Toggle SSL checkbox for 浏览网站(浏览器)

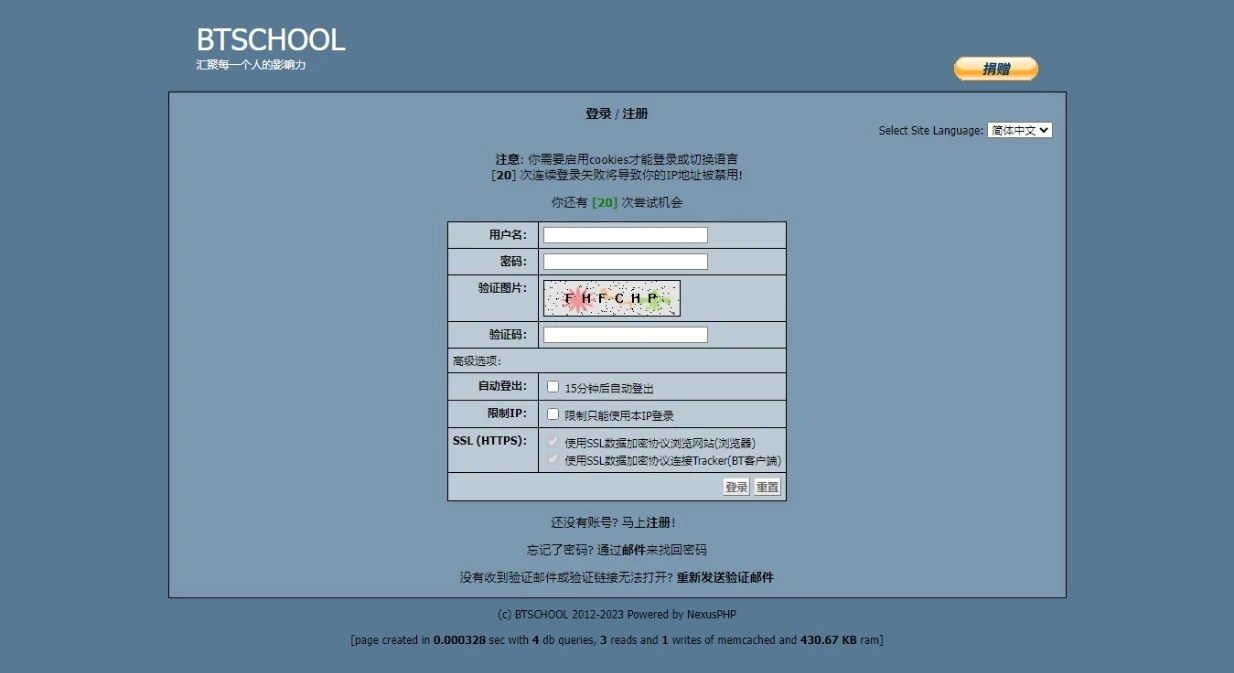pos(553,441)
